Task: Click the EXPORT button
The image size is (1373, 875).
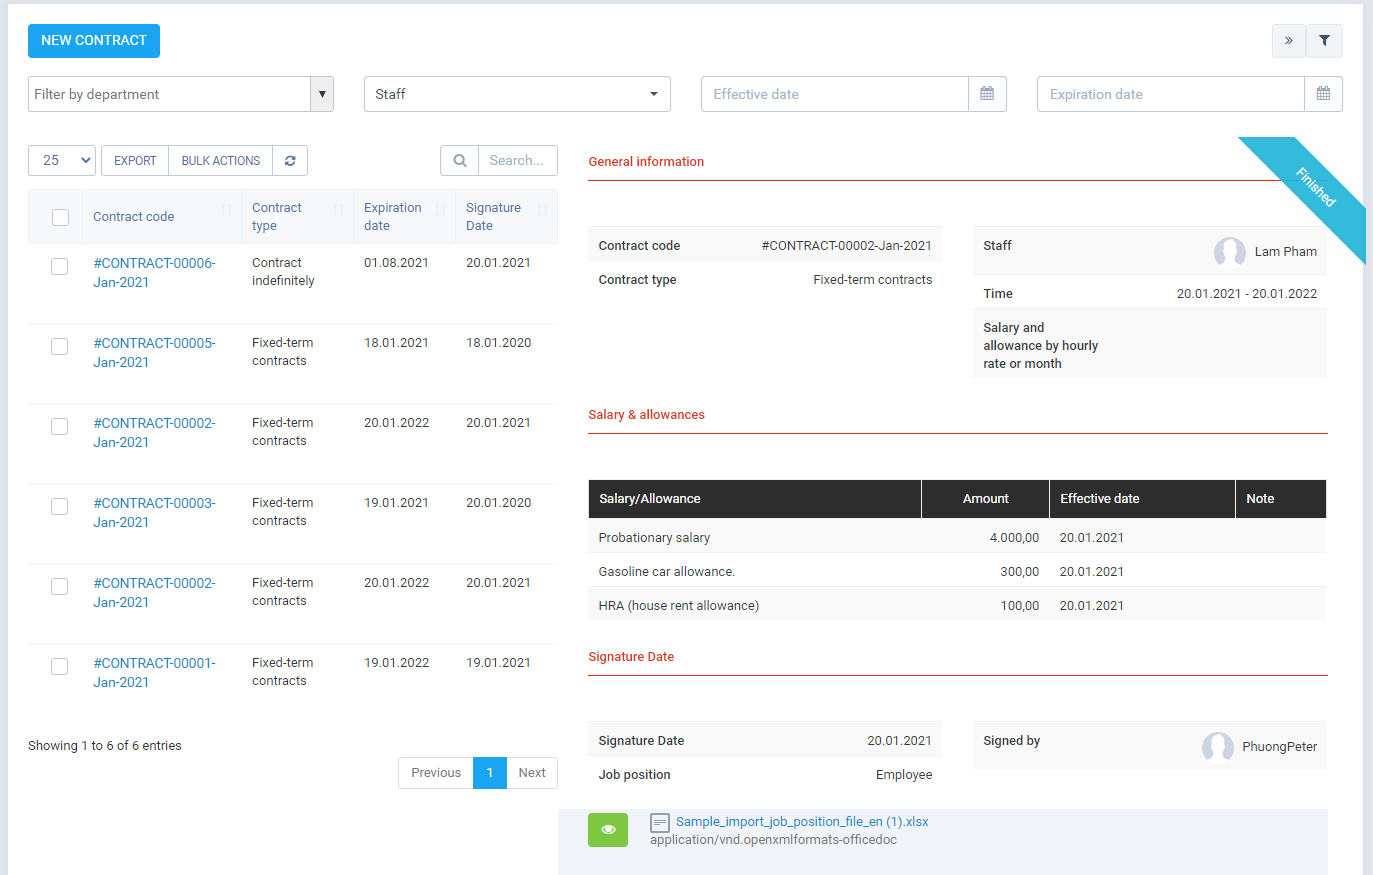Action: pyautogui.click(x=134, y=160)
